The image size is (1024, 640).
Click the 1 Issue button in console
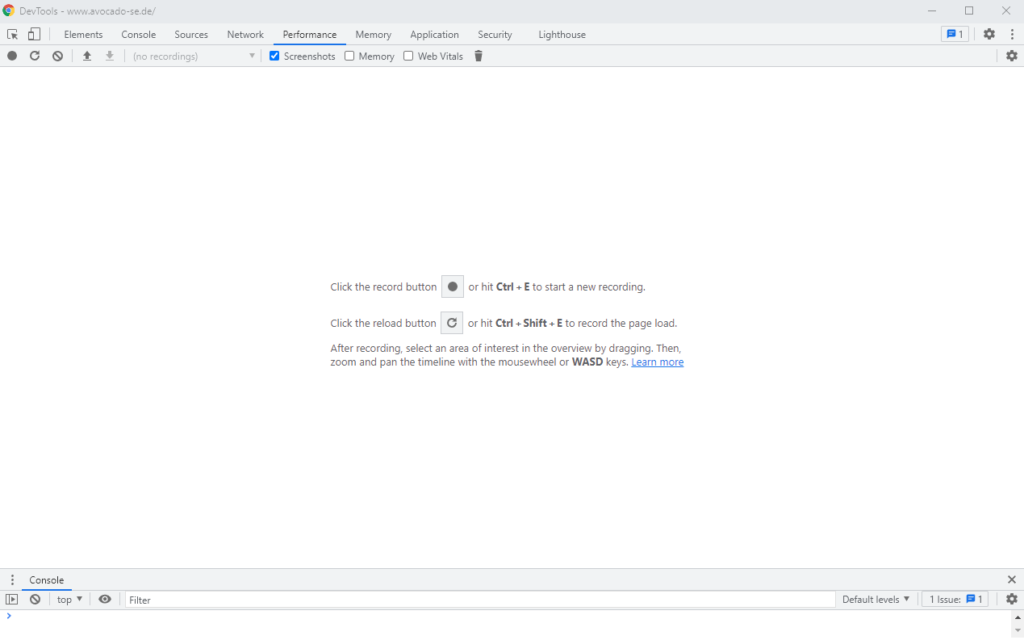957,599
